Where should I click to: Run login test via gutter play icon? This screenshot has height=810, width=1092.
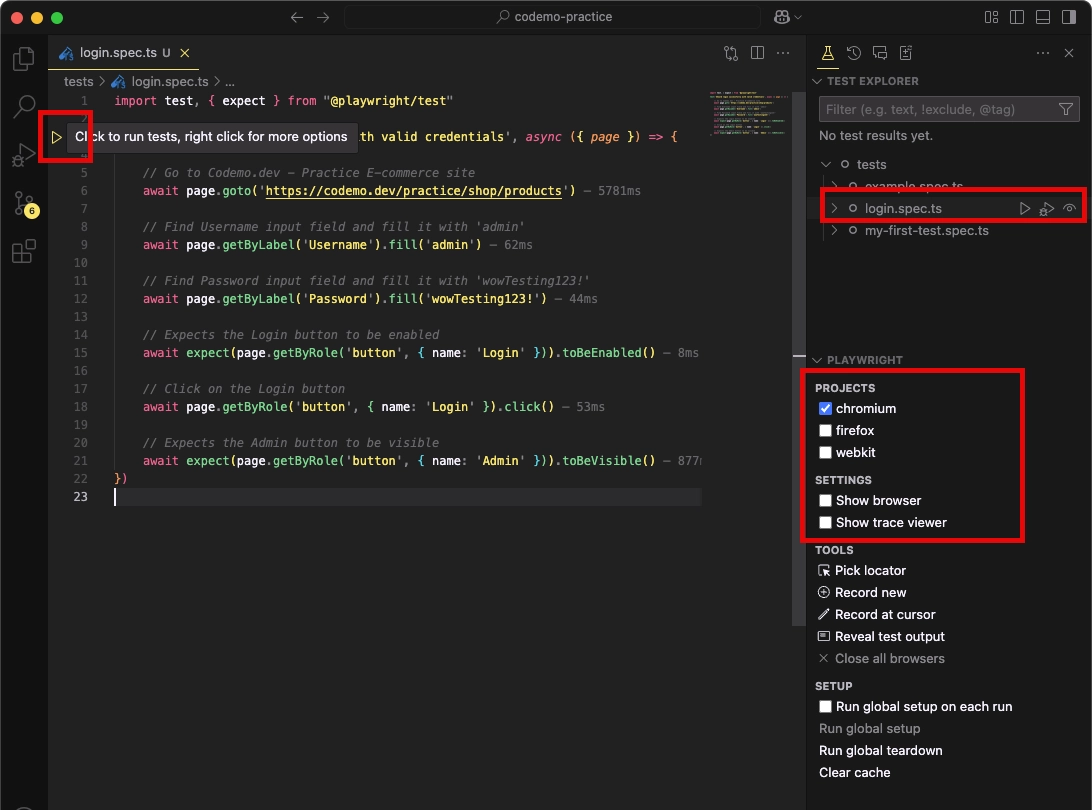point(56,137)
